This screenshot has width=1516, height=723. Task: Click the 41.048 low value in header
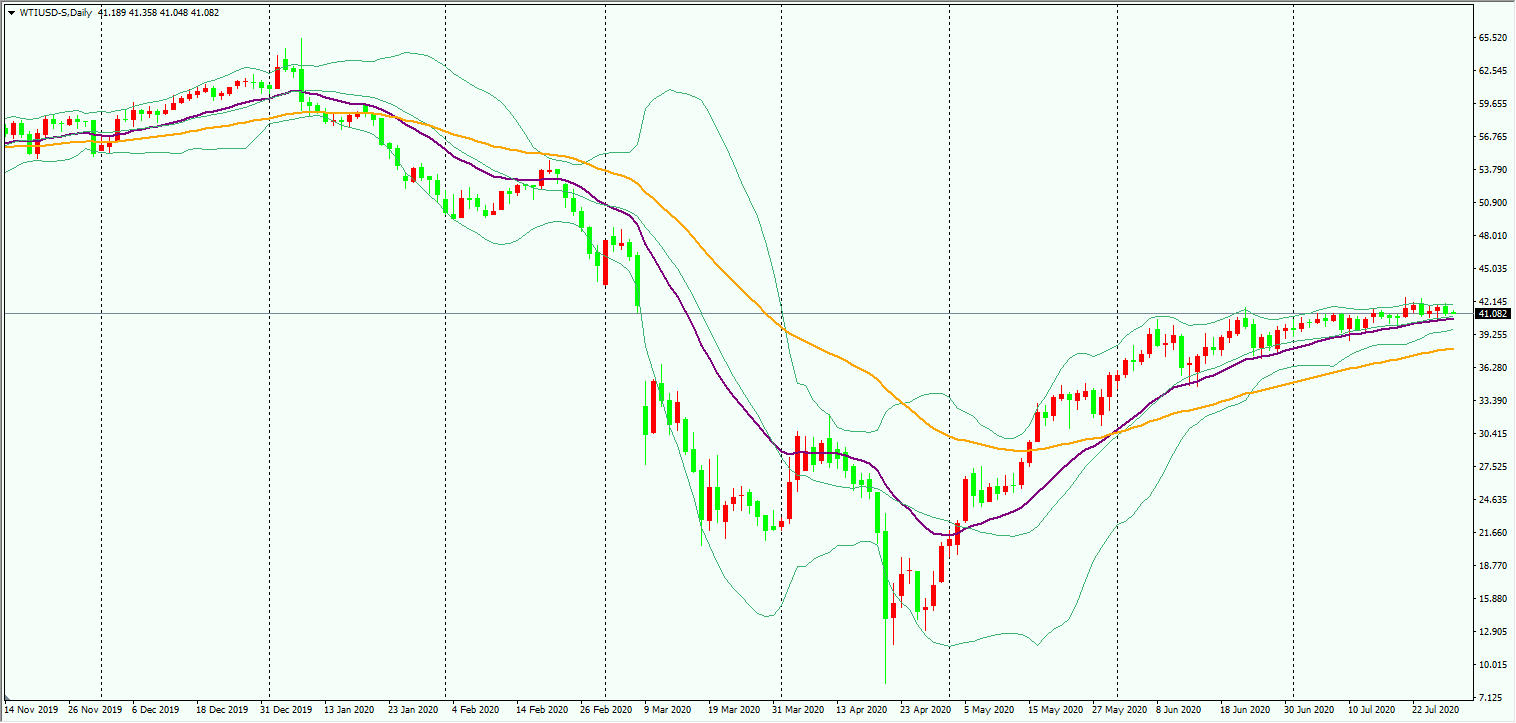[x=176, y=12]
